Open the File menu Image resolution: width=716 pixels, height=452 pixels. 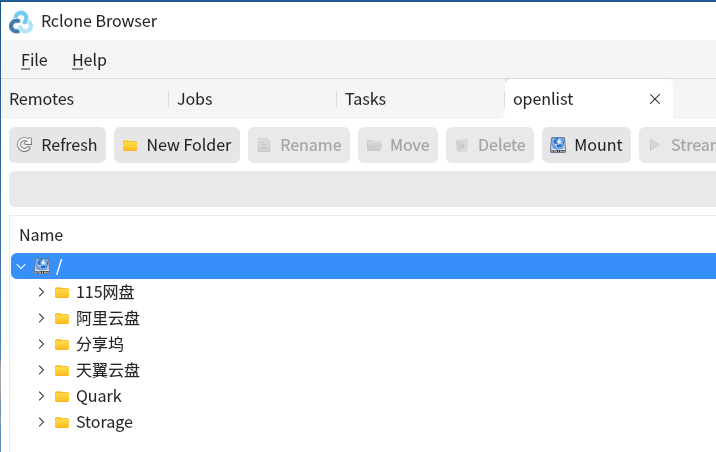[x=34, y=60]
